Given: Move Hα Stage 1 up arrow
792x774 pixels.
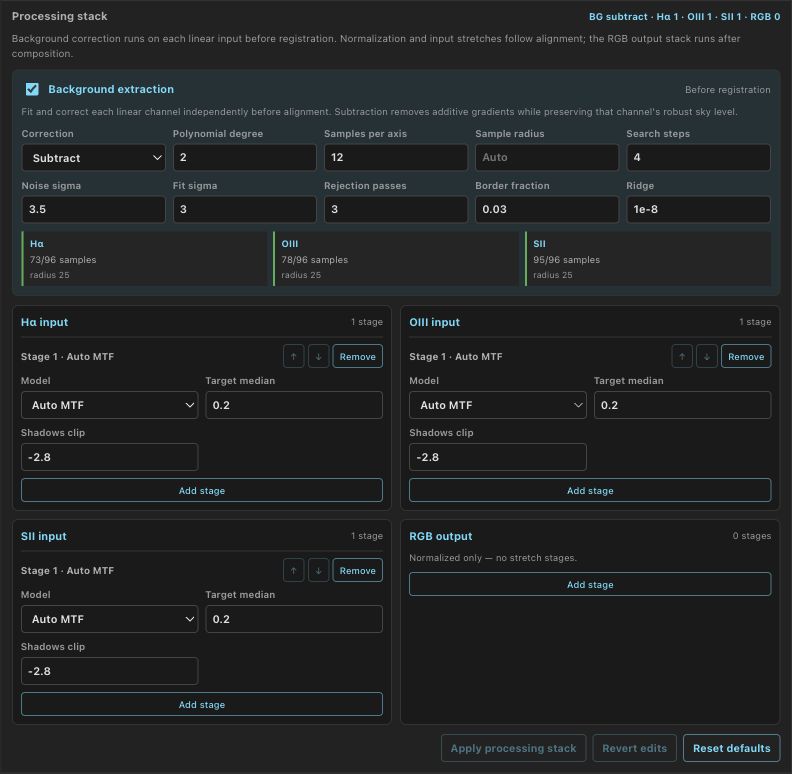Looking at the screenshot, I should [293, 356].
